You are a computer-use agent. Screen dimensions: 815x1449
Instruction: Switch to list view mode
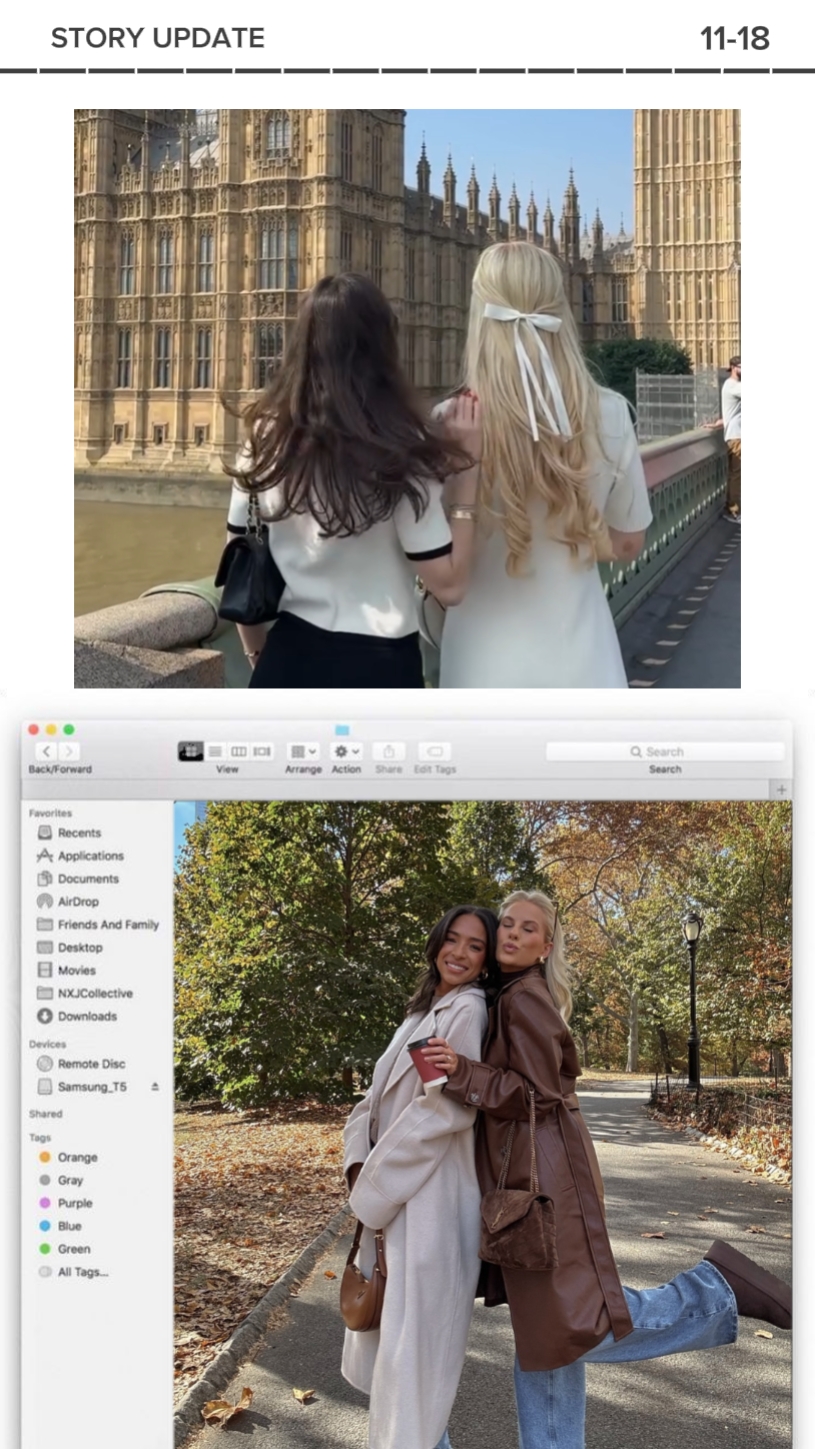(215, 751)
